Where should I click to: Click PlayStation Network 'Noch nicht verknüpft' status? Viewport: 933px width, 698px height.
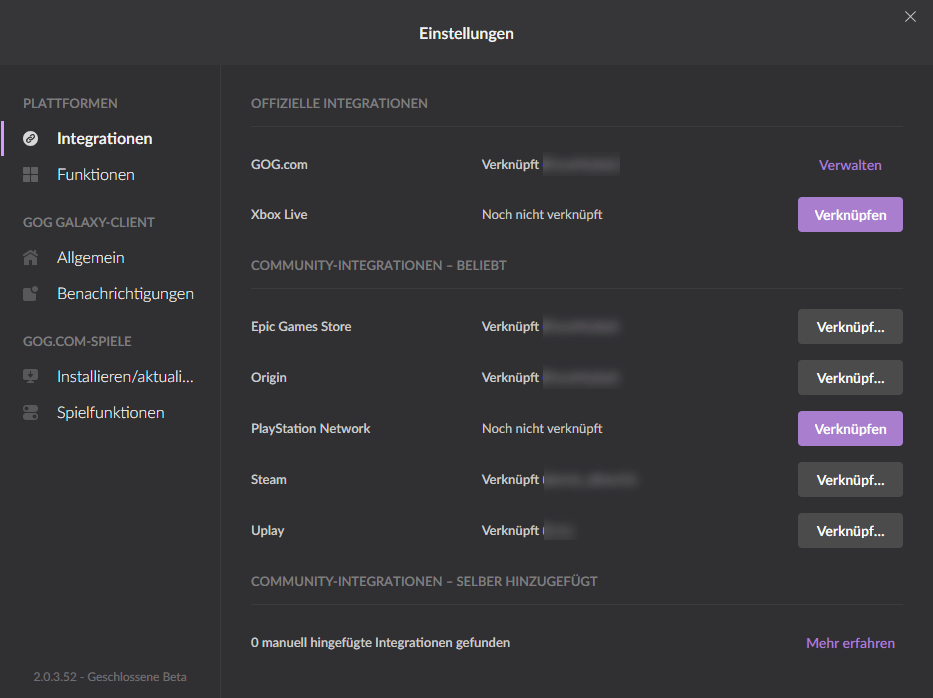coord(542,428)
